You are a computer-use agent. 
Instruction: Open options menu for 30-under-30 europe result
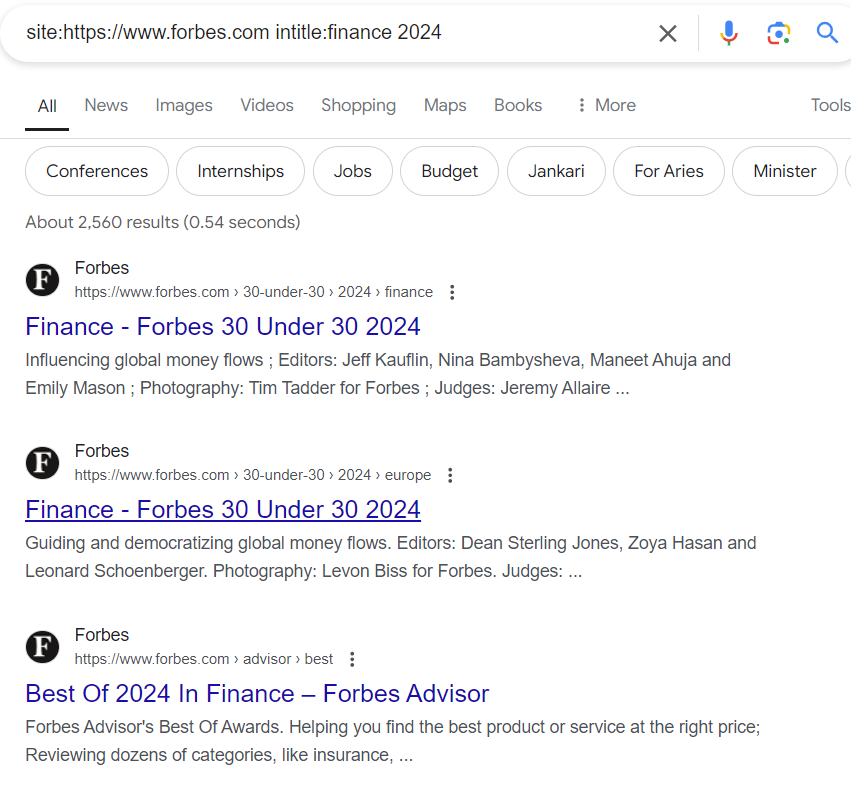450,475
